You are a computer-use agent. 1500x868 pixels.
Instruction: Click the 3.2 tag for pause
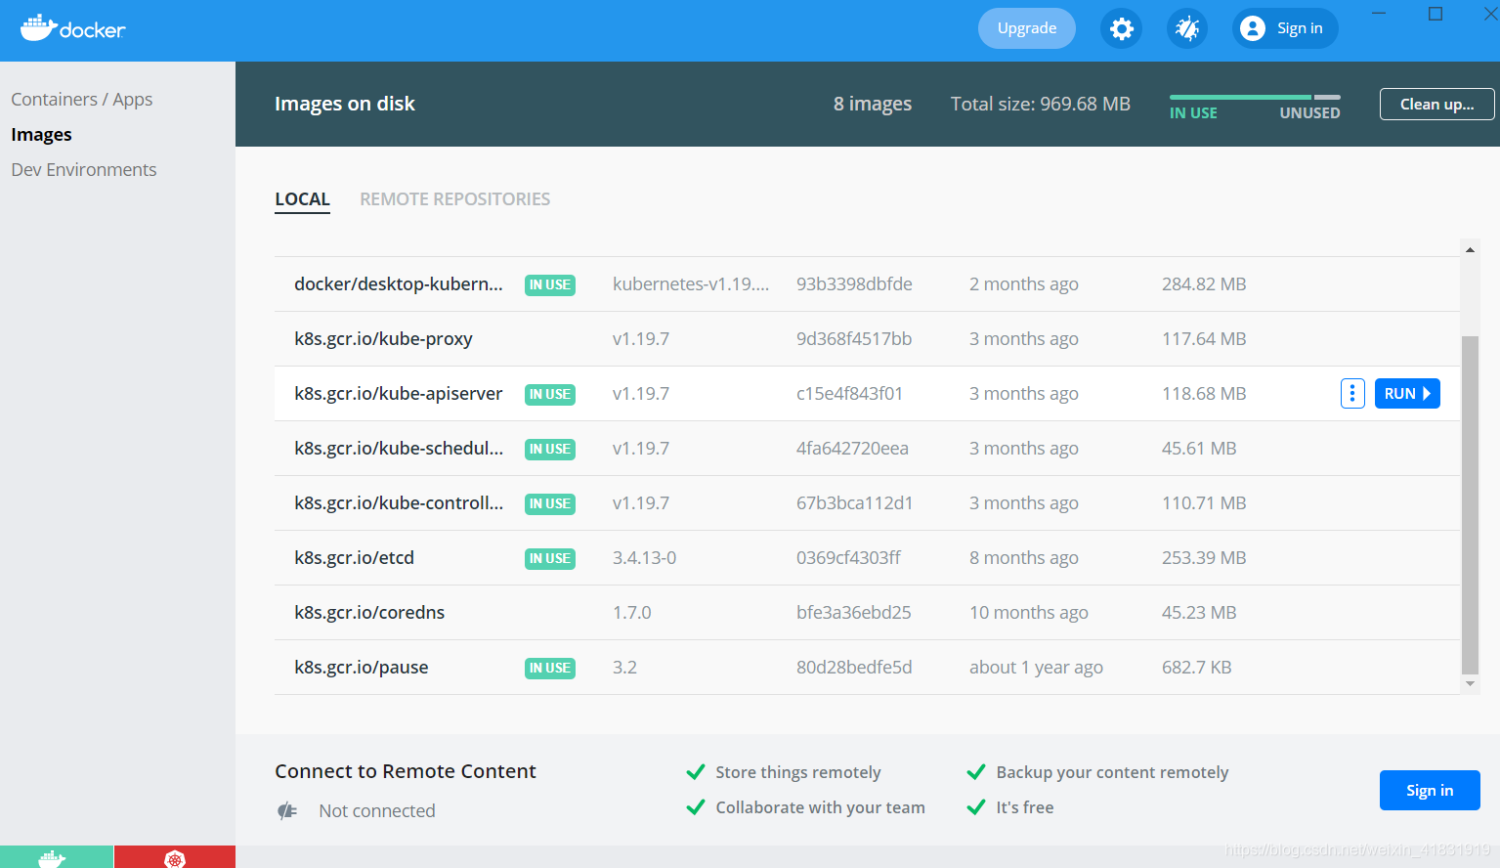pos(625,668)
